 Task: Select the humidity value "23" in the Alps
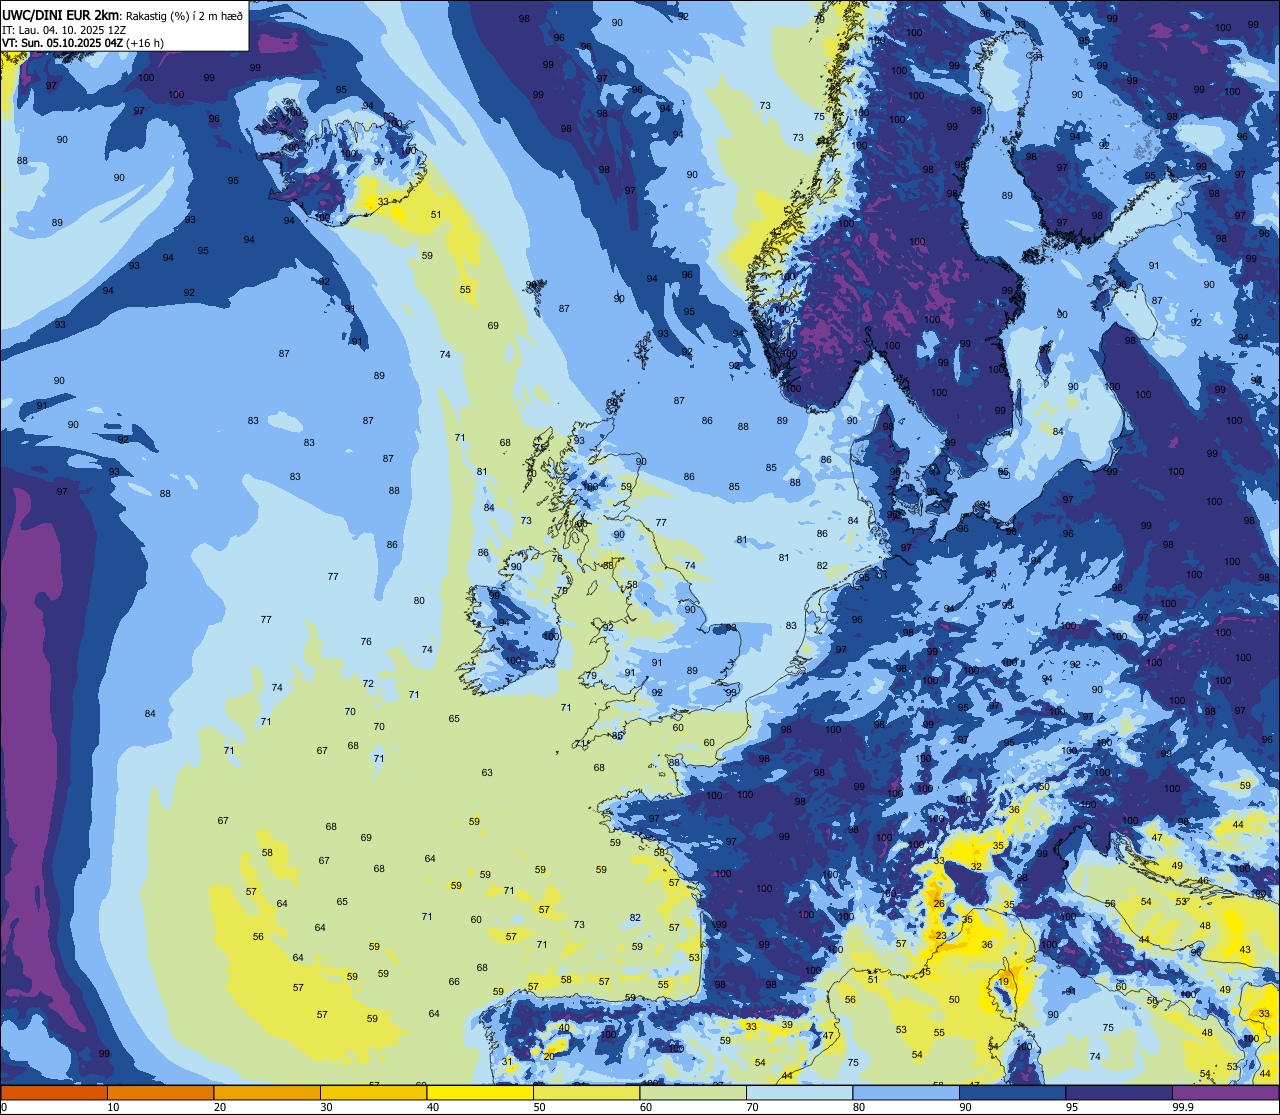point(941,936)
